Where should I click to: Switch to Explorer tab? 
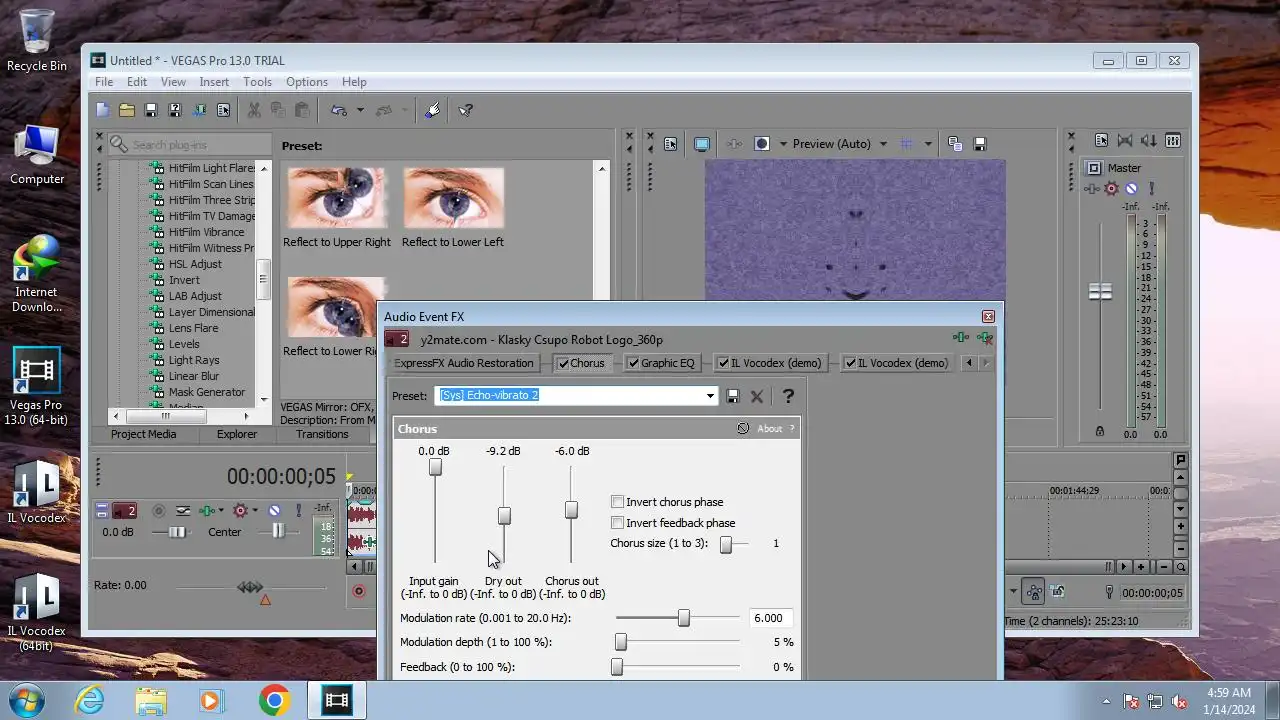237,434
